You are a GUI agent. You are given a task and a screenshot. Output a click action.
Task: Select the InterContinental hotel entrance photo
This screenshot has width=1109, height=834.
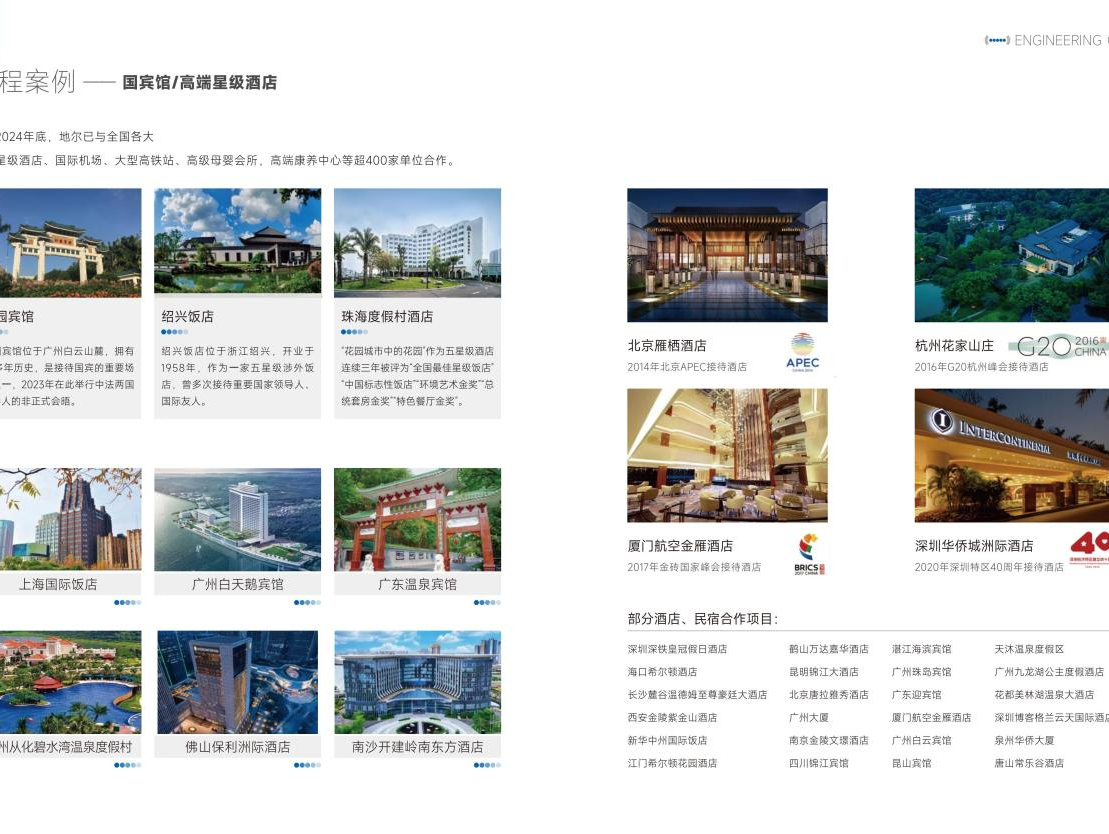(1010, 455)
